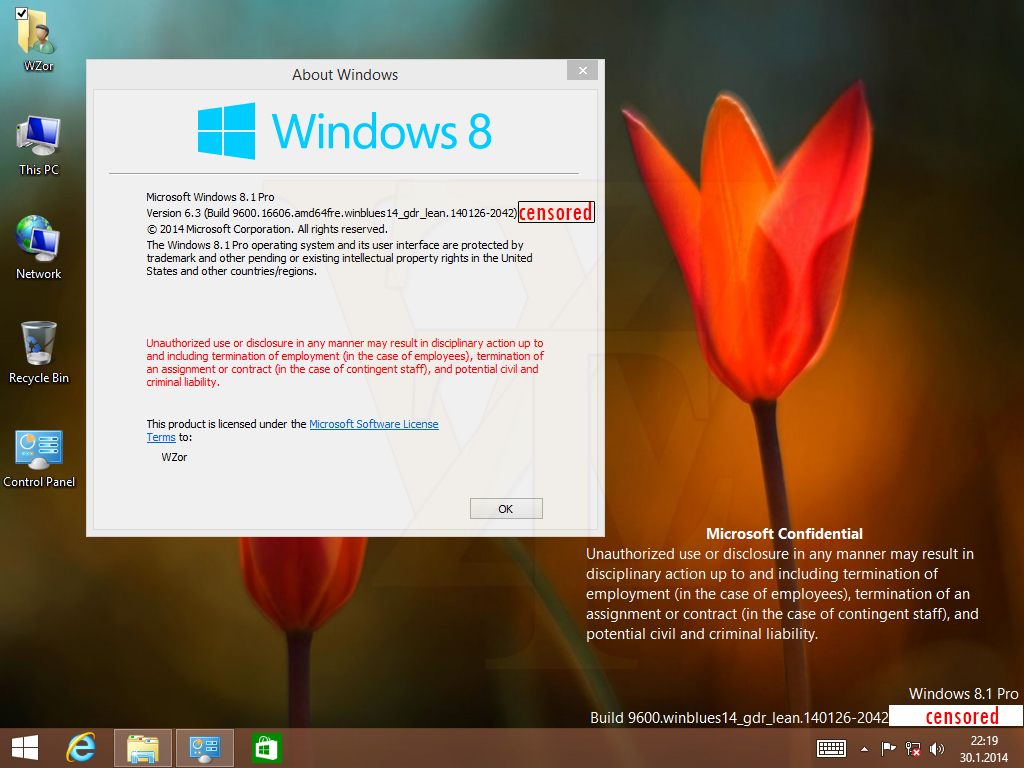Select the Recycle Bin desktop icon
This screenshot has width=1024, height=768.
[x=39, y=353]
